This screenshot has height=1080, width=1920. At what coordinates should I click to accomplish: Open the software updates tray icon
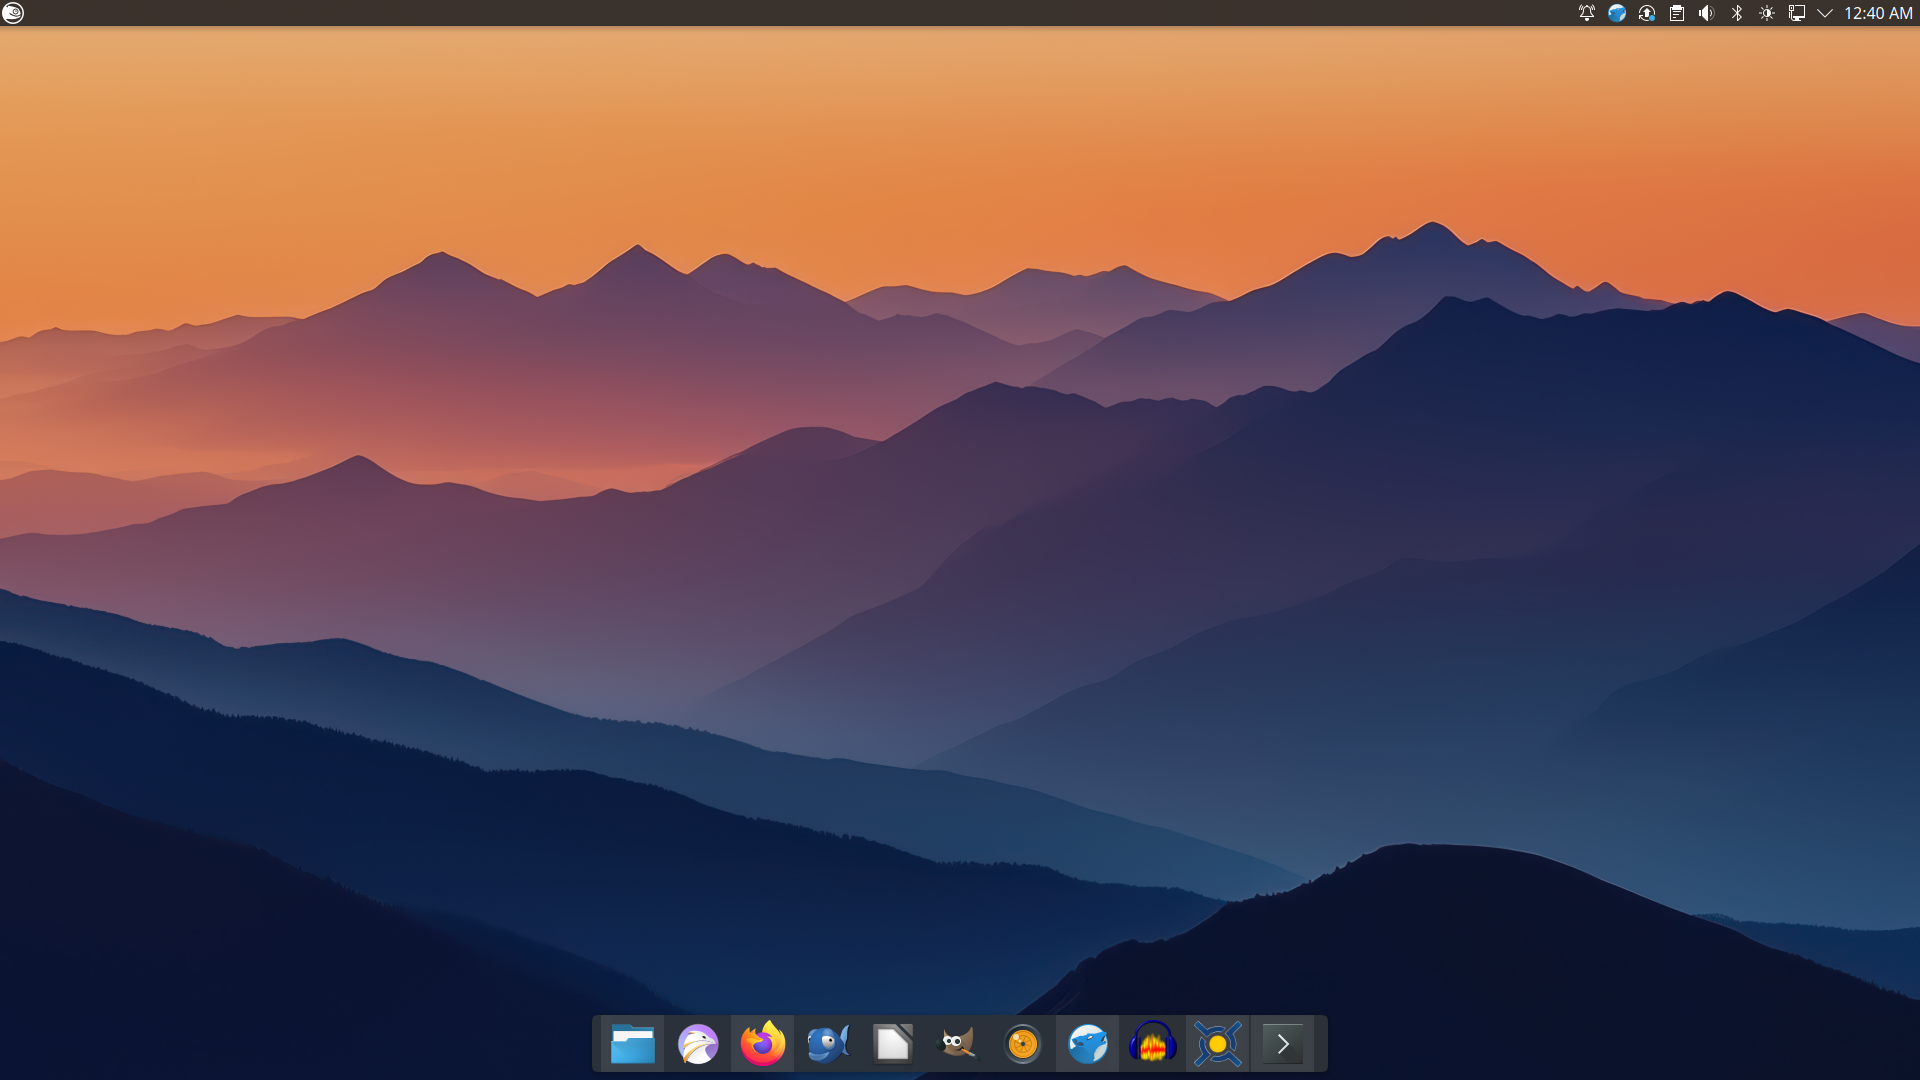[x=1646, y=13]
